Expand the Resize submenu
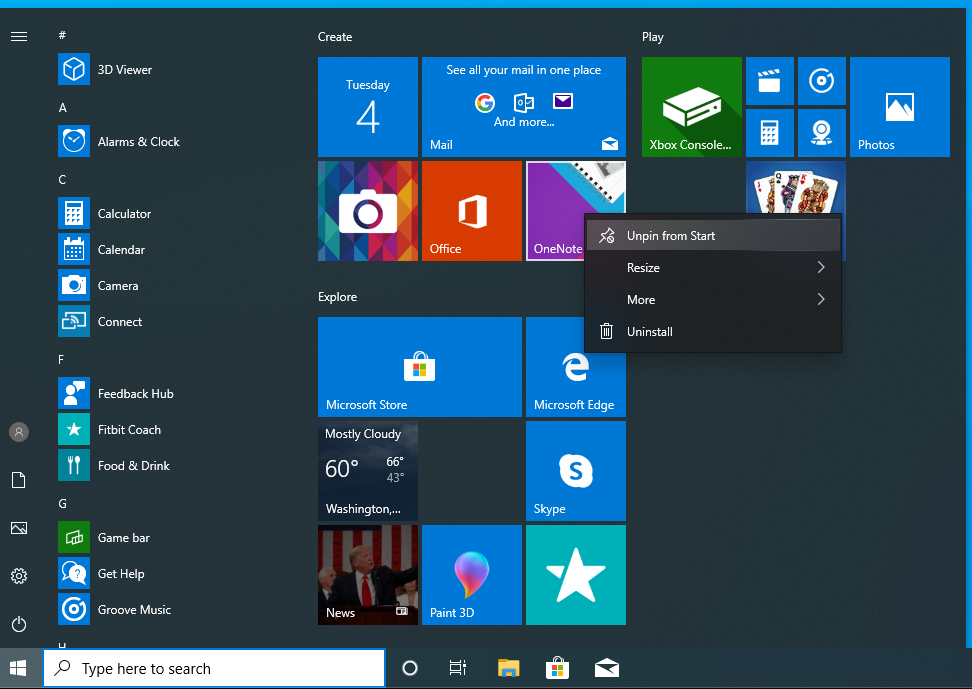Screen dimensions: 972x689 pyautogui.click(x=712, y=267)
